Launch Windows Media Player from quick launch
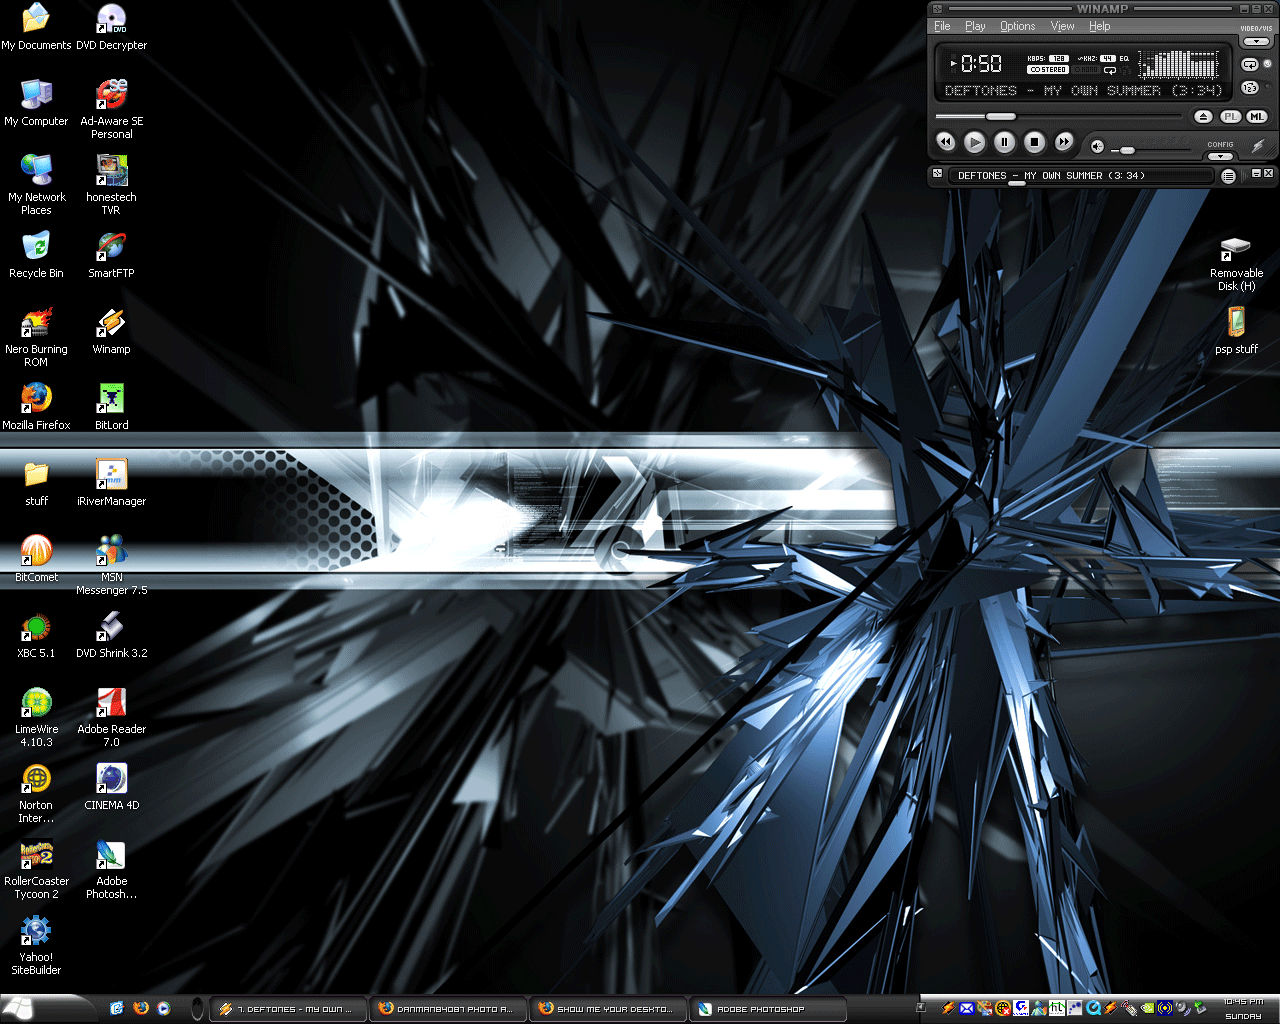Viewport: 1280px width, 1024px height. (x=164, y=1008)
